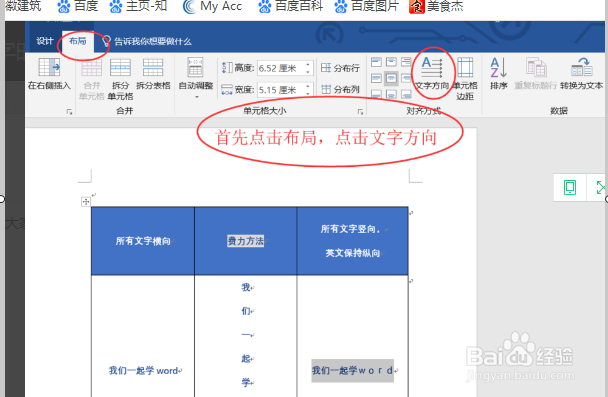Click Convert to Text (转换为文本) icon
The width and height of the screenshot is (608, 397).
point(582,67)
